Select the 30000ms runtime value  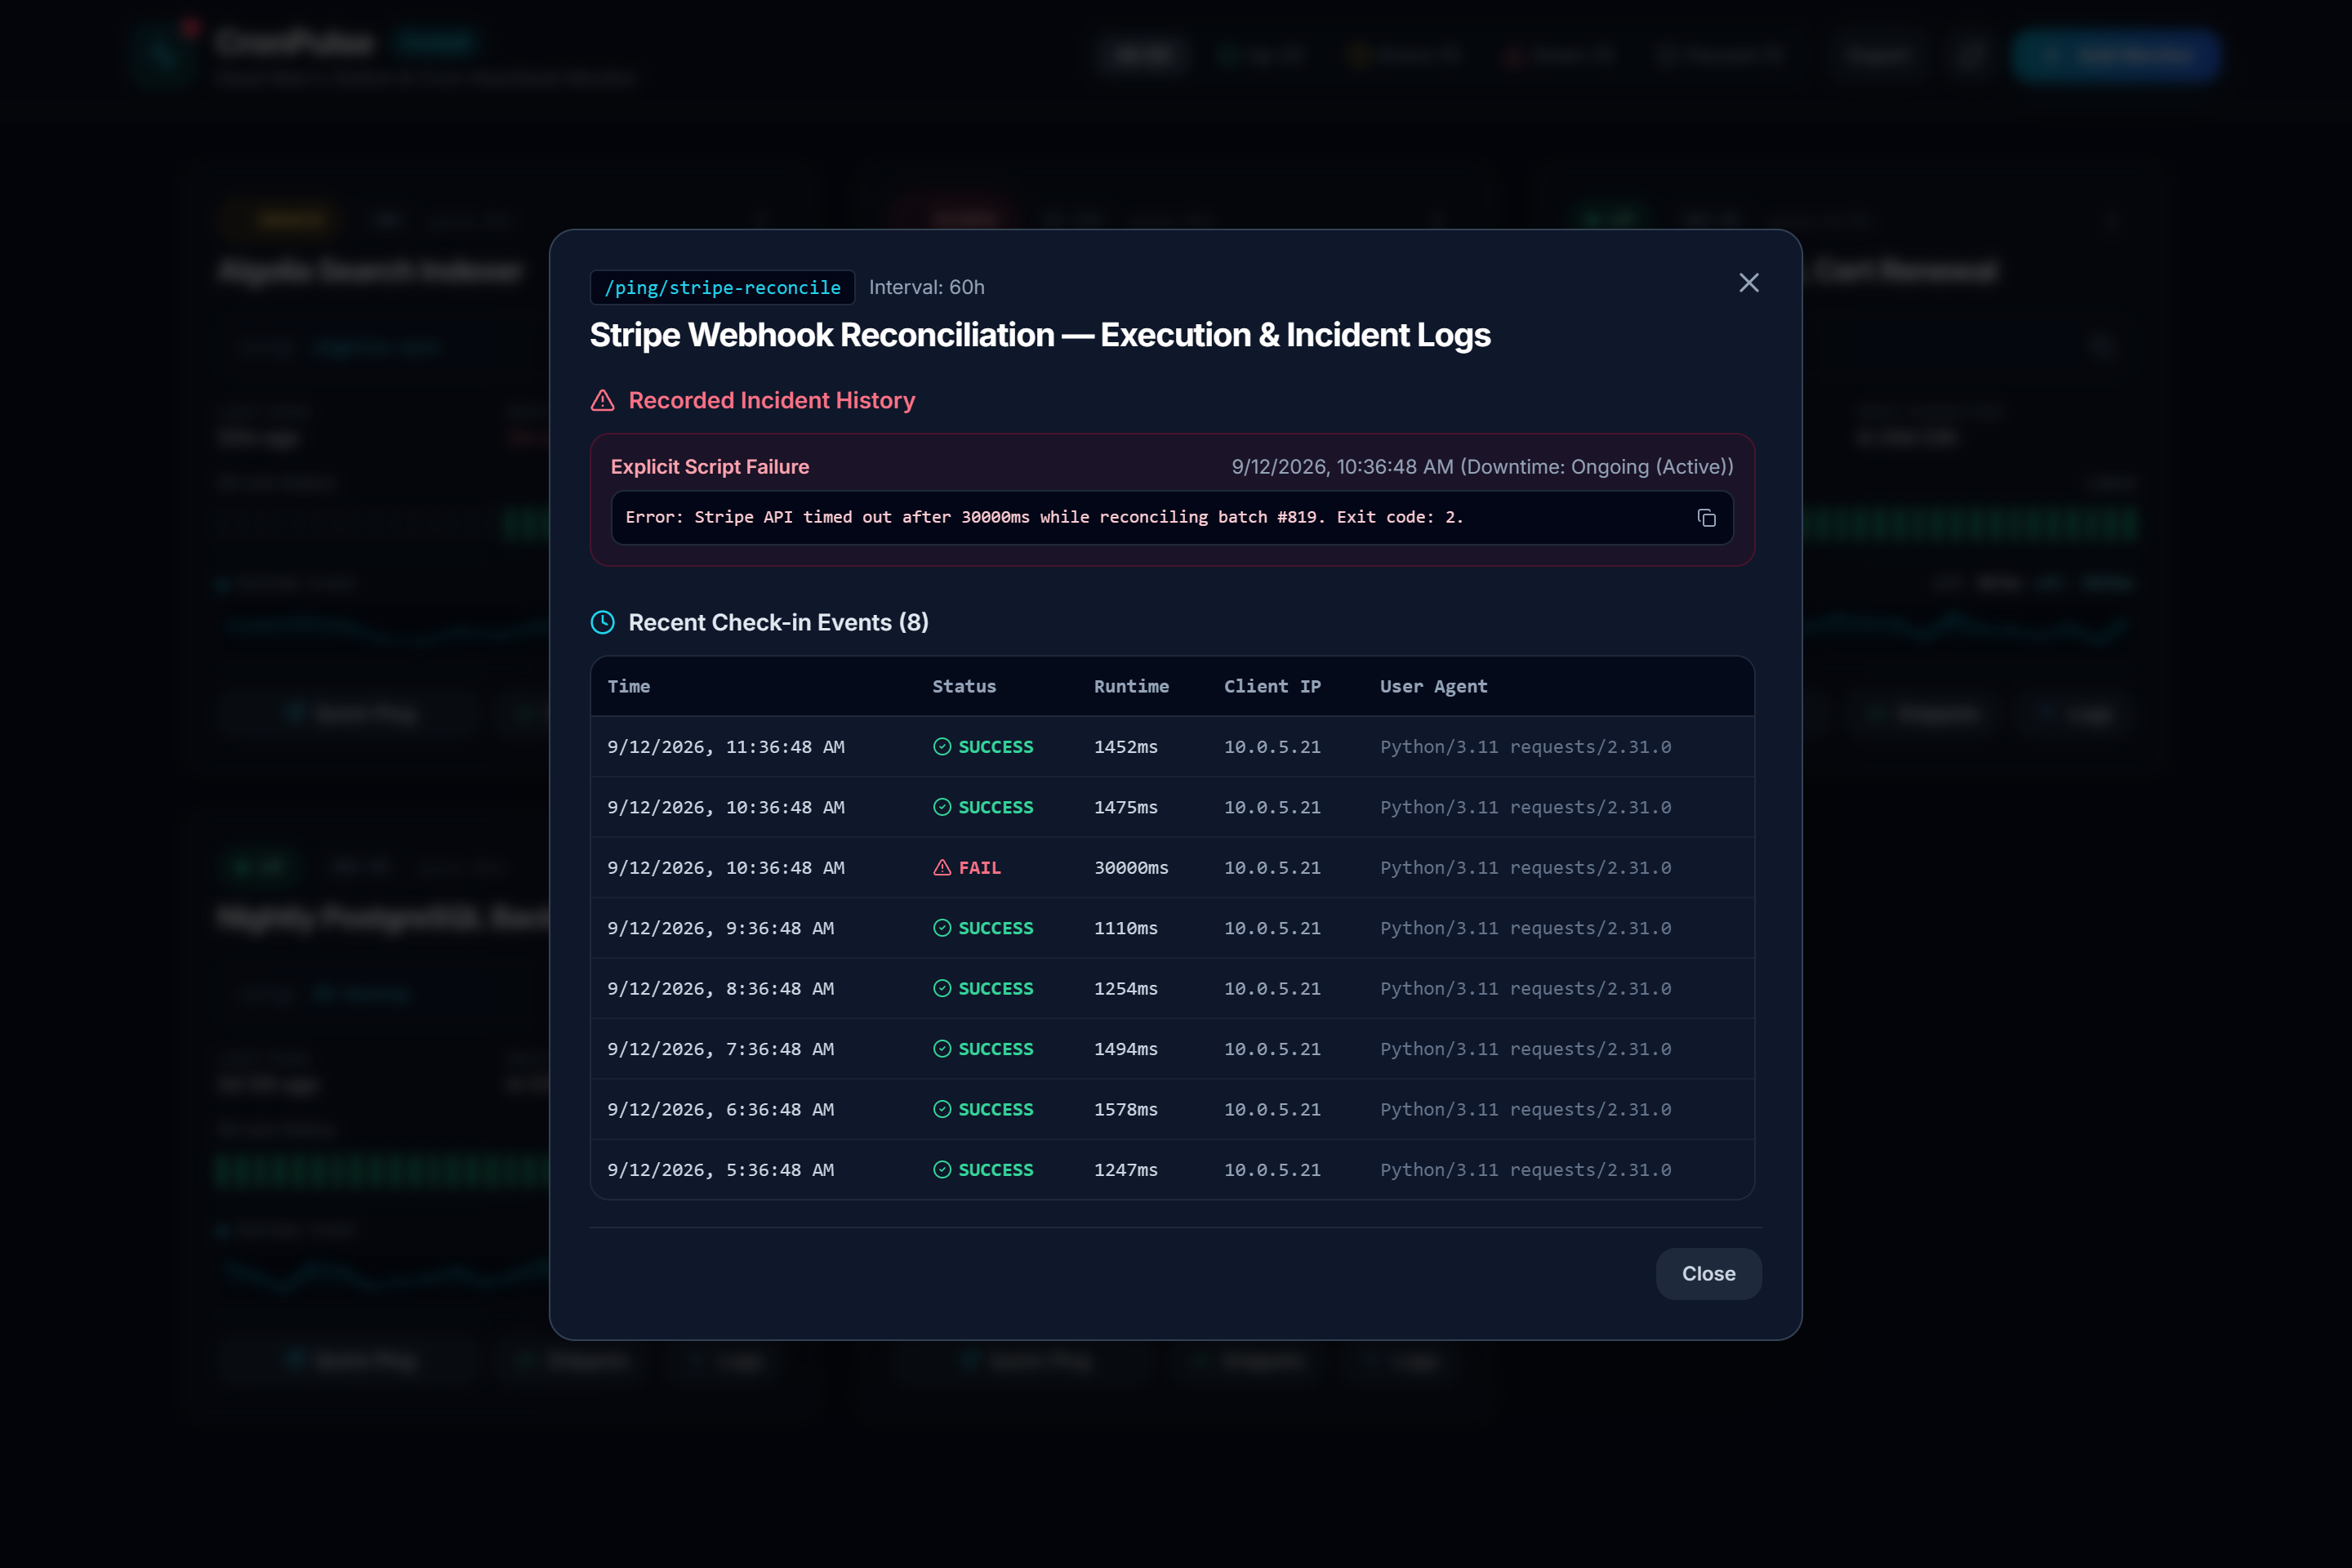[1131, 867]
